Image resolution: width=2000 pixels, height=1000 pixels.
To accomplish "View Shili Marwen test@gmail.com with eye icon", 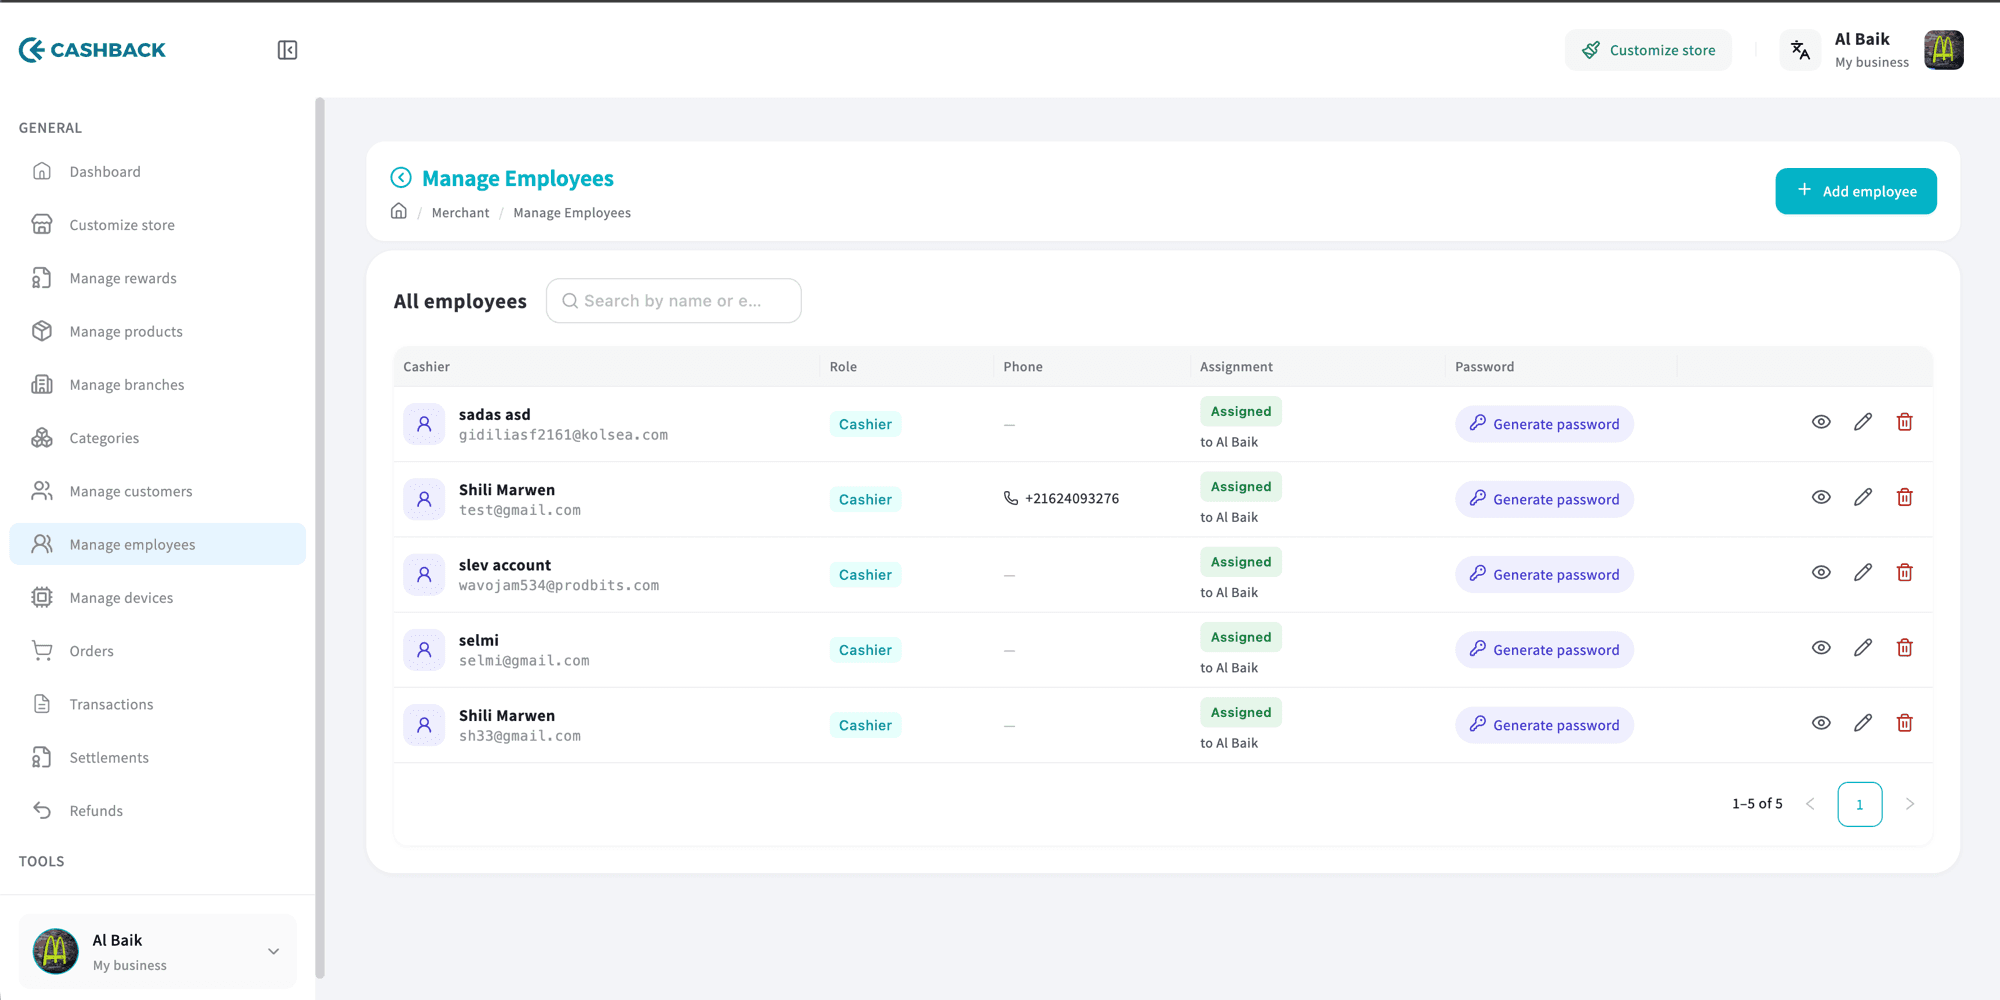I will [1821, 498].
